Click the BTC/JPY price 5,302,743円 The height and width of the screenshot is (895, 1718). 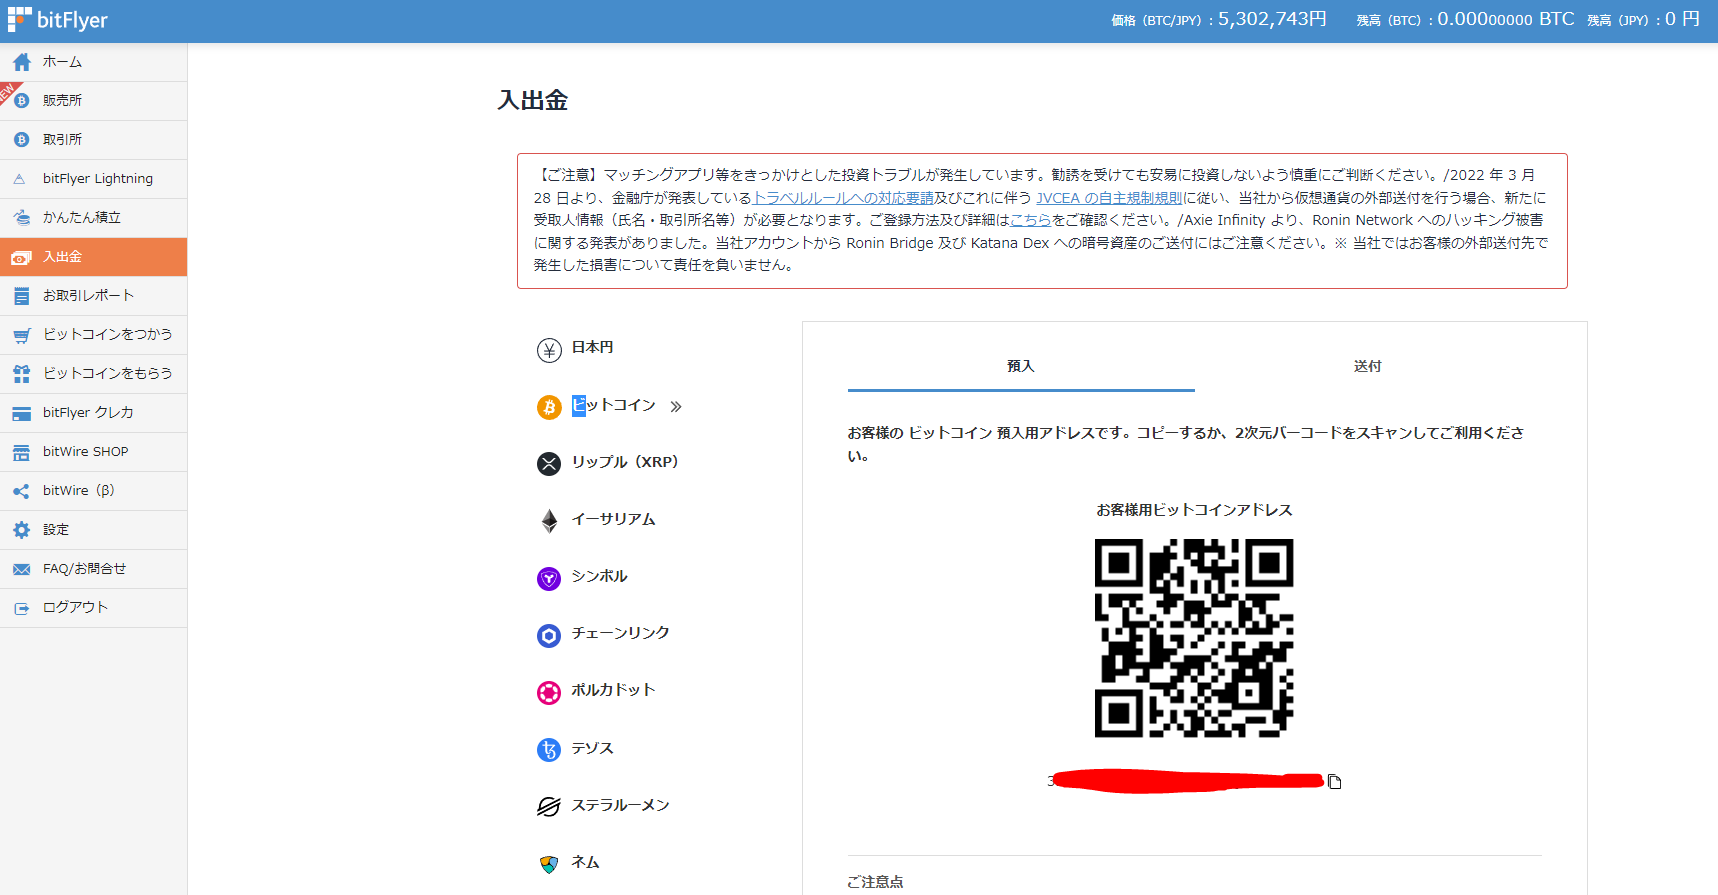click(x=1272, y=19)
